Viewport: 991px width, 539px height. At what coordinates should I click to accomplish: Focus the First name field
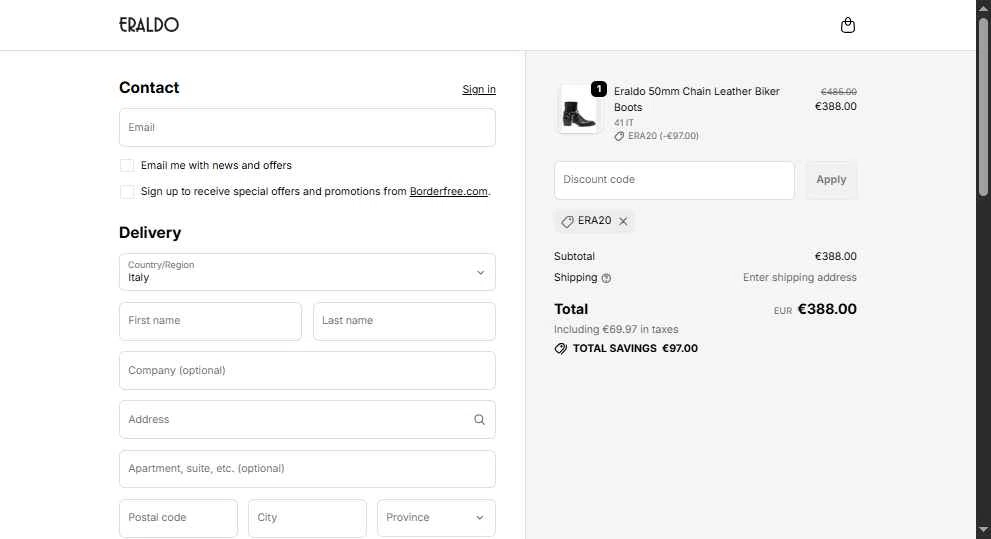pyautogui.click(x=210, y=321)
